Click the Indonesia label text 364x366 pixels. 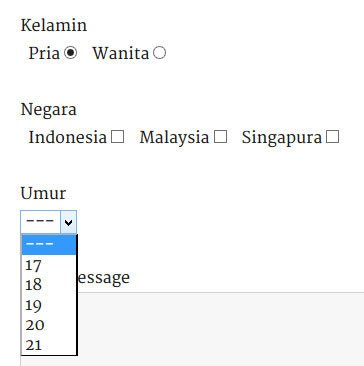tap(68, 137)
